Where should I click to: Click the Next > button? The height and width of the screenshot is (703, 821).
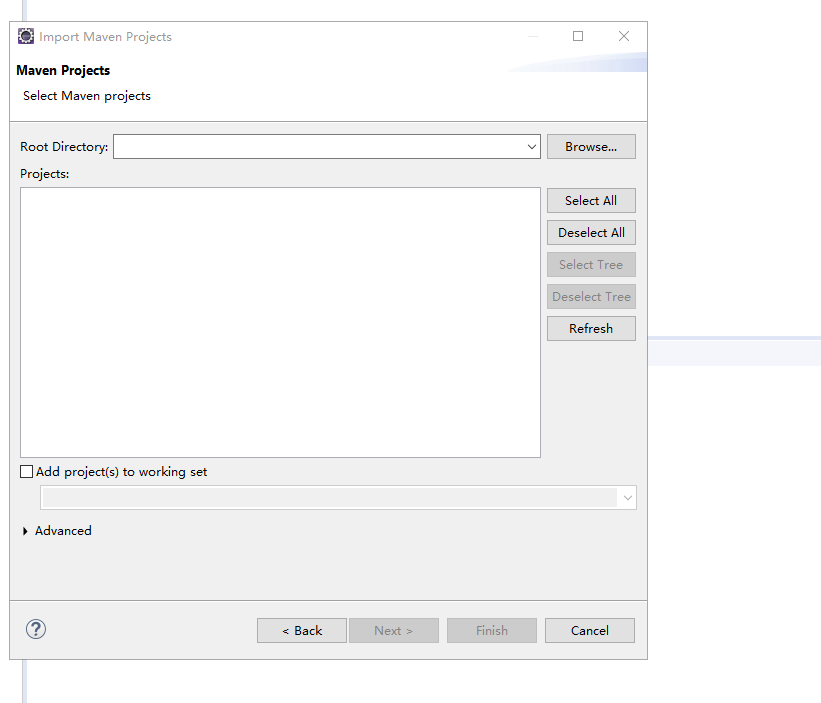[394, 630]
